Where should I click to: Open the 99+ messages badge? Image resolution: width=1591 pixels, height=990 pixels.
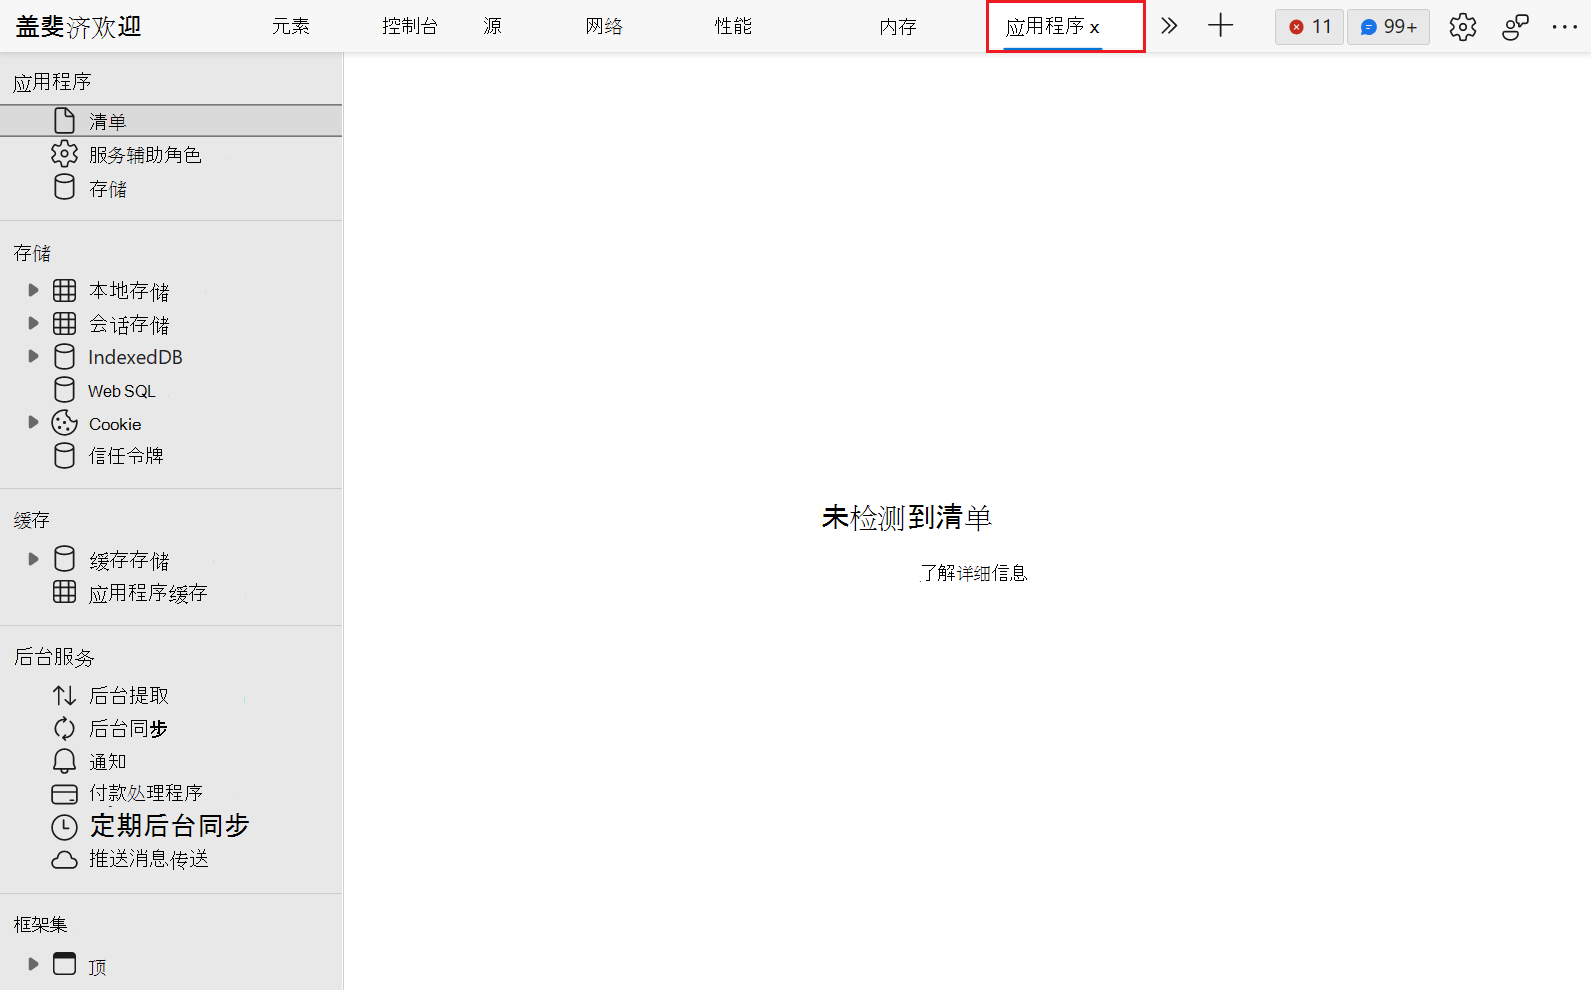click(1388, 27)
